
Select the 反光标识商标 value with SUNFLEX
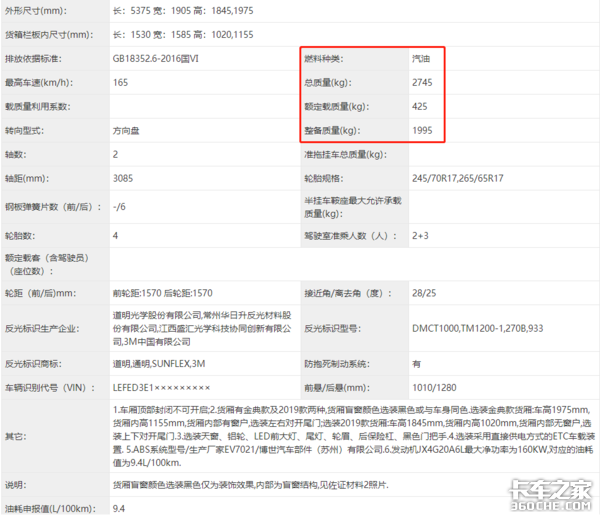160,363
